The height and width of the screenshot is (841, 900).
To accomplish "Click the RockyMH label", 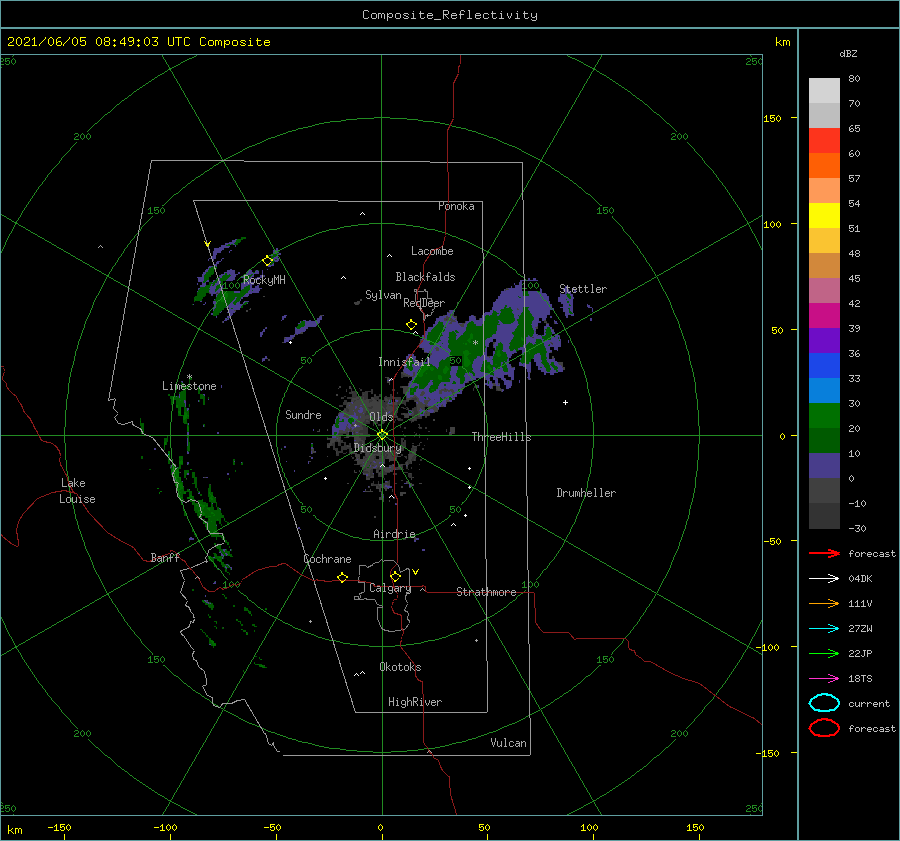I will pos(264,280).
